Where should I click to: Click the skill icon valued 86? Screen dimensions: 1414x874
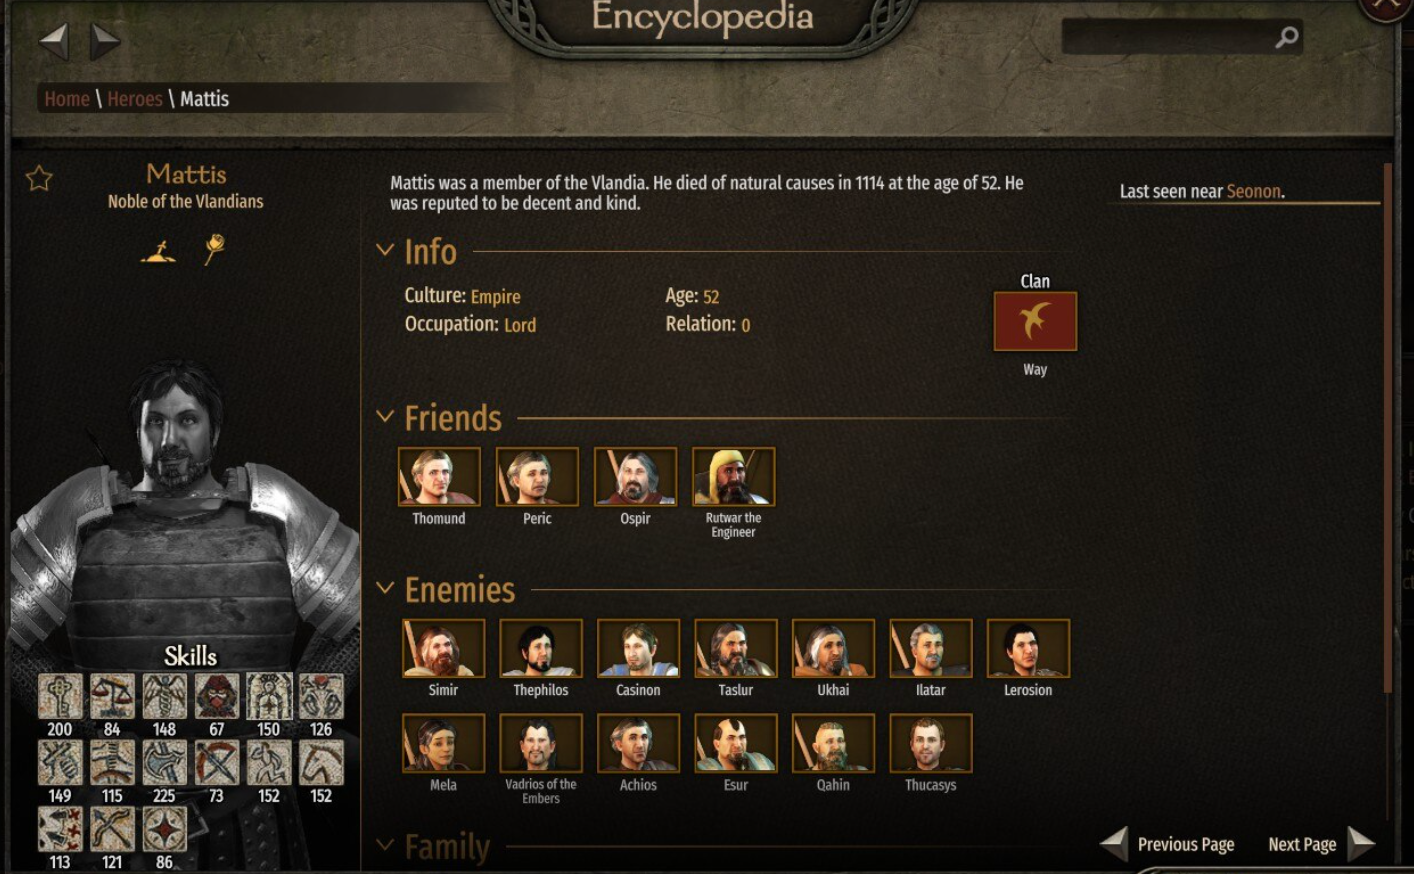[164, 829]
